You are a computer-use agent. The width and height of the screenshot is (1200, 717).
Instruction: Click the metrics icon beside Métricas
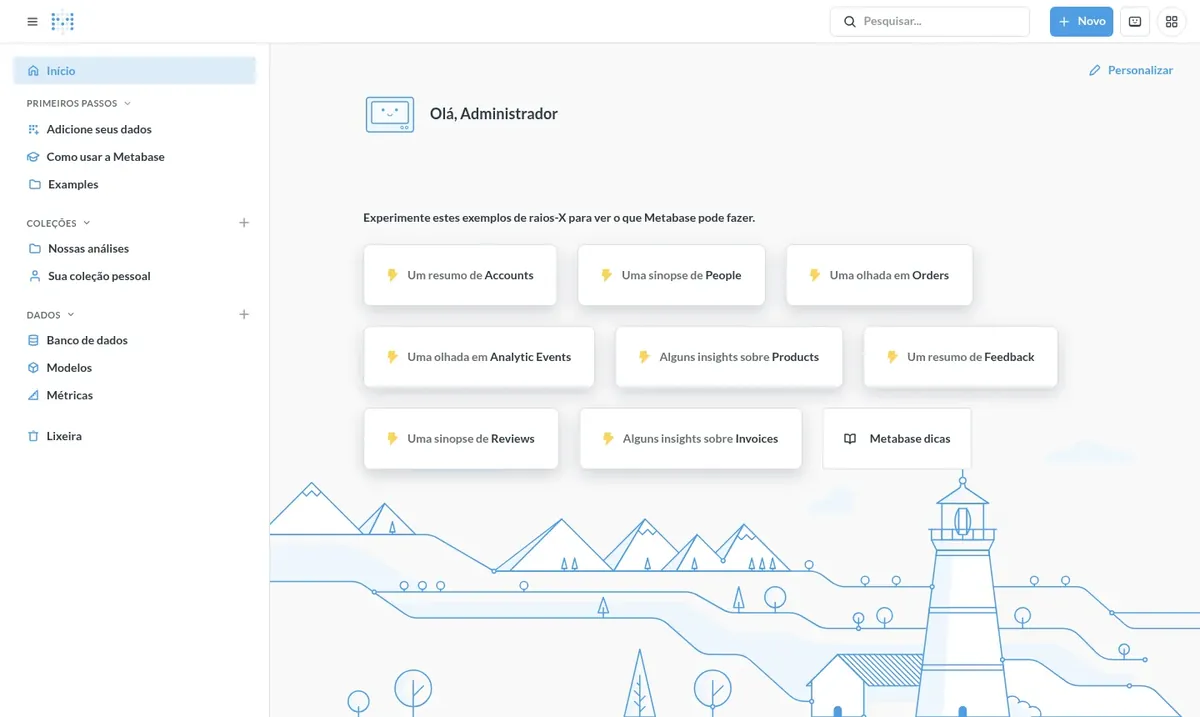tap(34, 395)
